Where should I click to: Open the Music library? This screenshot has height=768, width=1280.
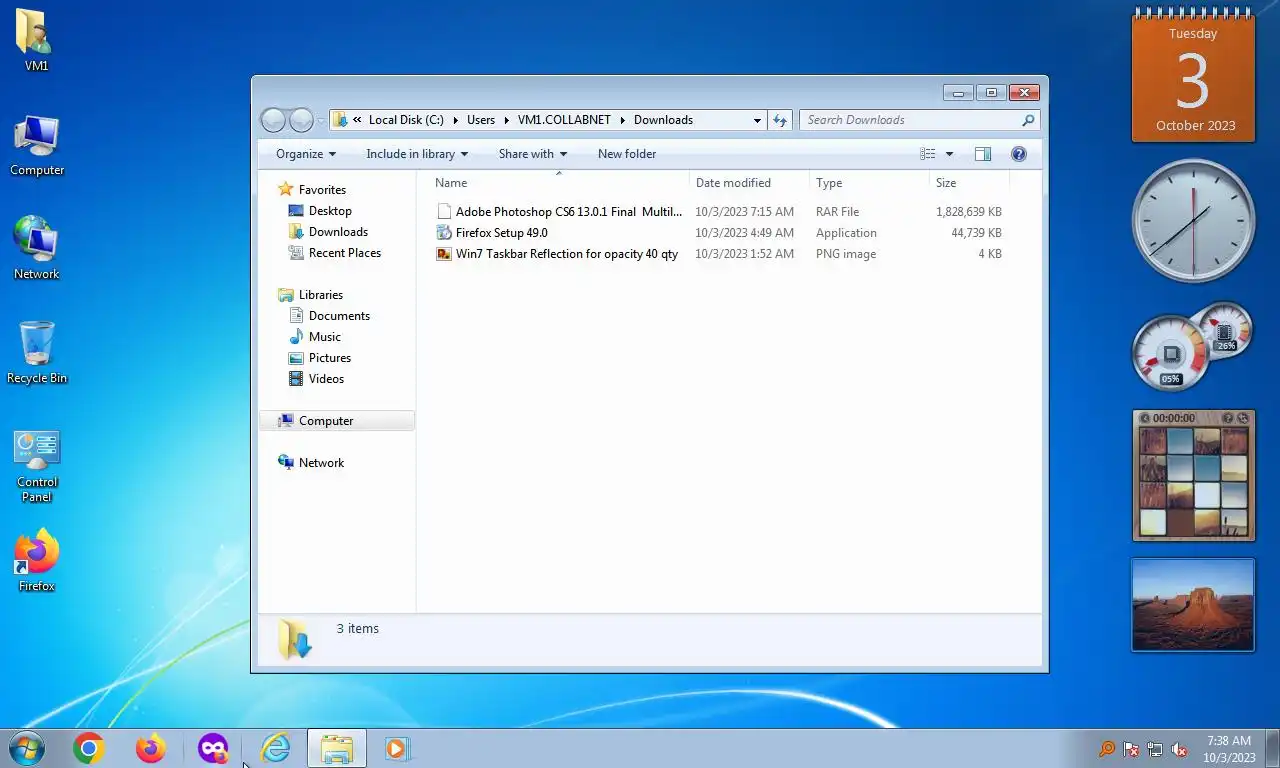click(325, 337)
